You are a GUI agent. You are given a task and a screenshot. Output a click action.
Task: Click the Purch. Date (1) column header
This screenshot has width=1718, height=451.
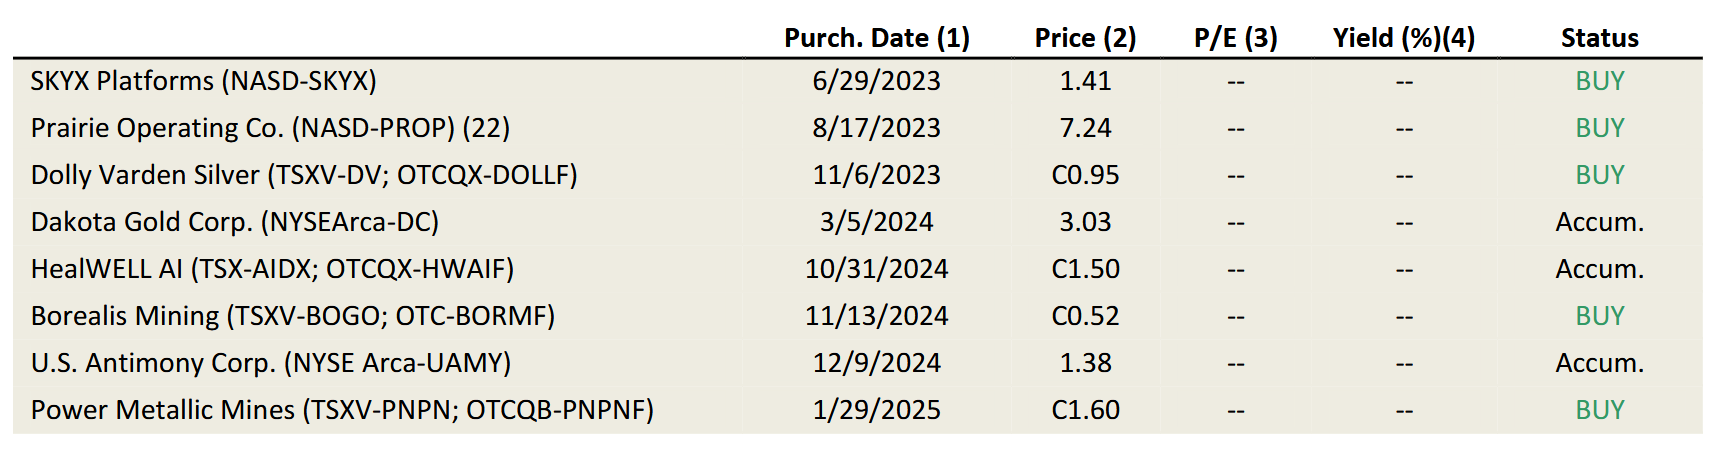pyautogui.click(x=876, y=38)
